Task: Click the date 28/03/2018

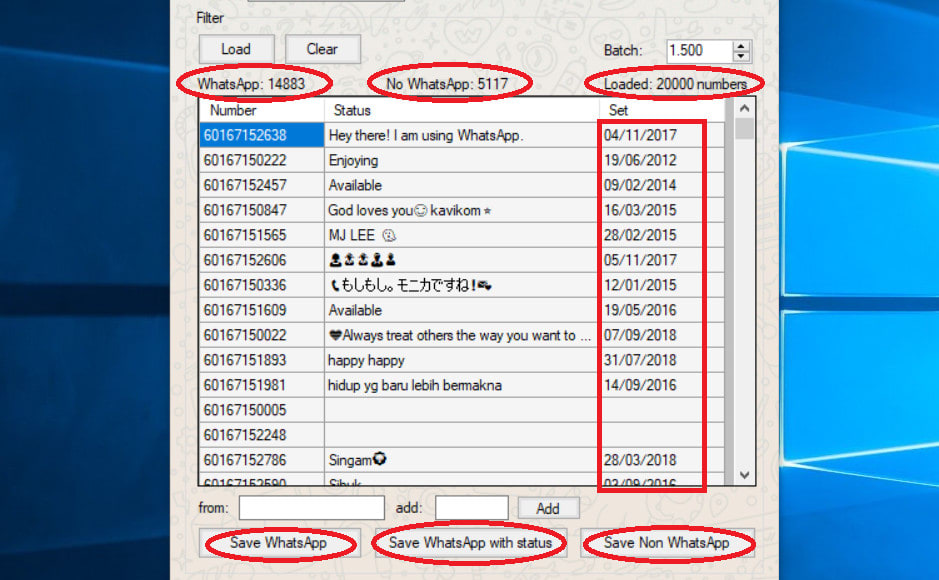Action: pos(640,460)
